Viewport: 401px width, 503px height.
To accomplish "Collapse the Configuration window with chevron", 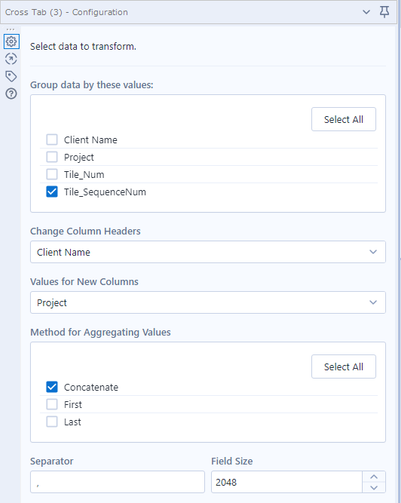I will (366, 12).
